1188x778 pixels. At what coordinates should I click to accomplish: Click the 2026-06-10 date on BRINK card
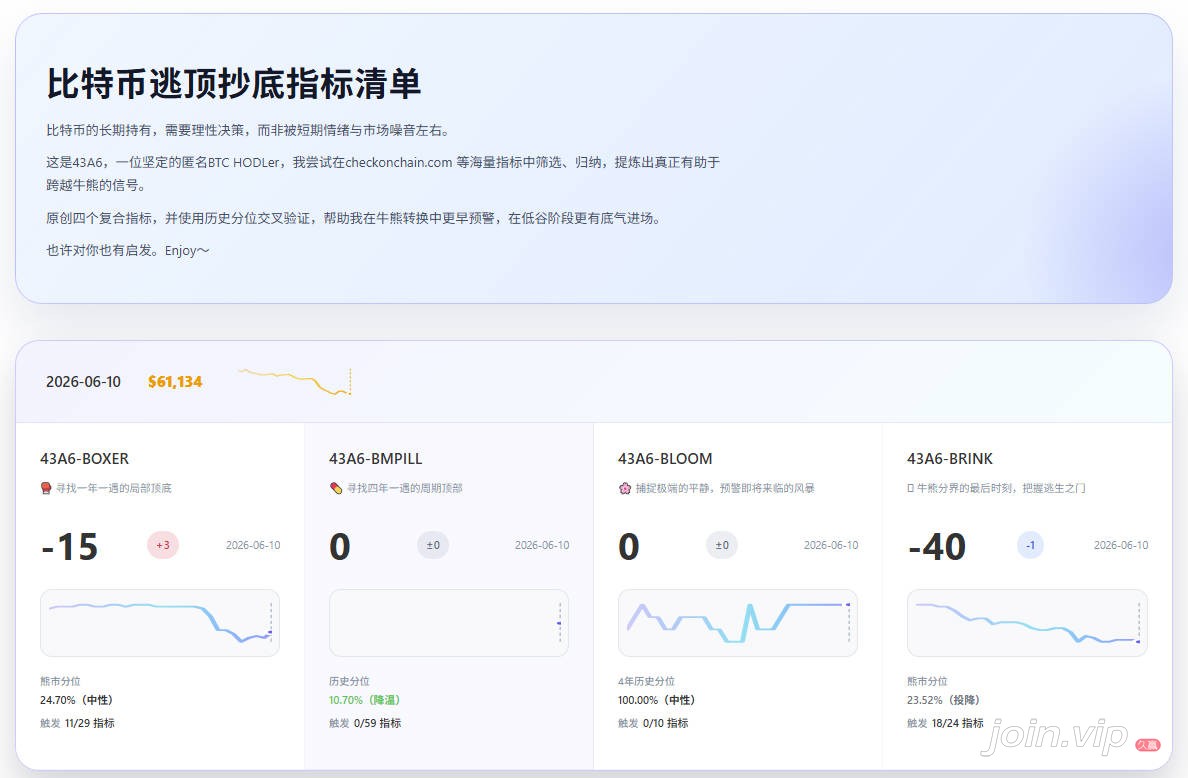click(1121, 545)
